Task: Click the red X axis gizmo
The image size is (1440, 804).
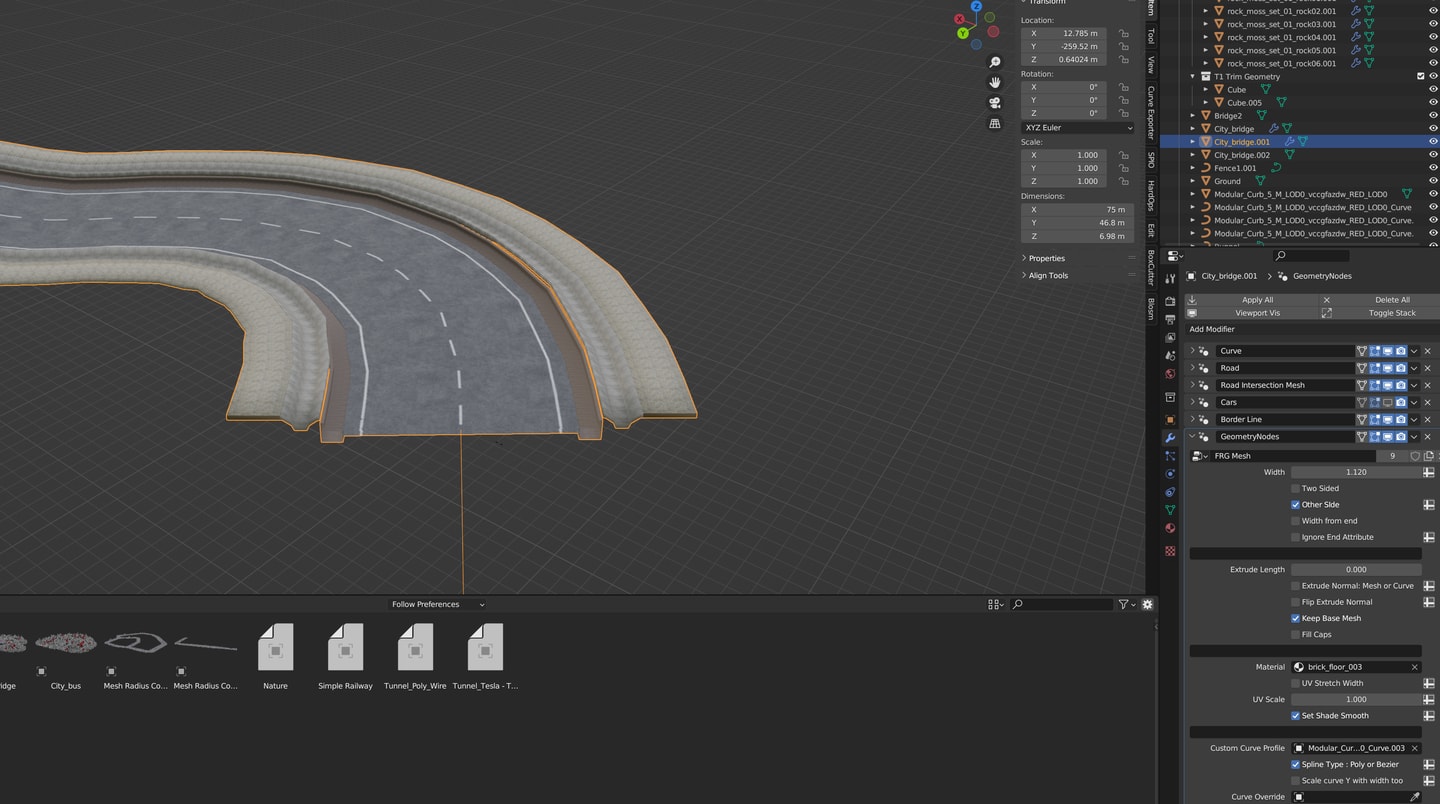Action: [x=960, y=19]
